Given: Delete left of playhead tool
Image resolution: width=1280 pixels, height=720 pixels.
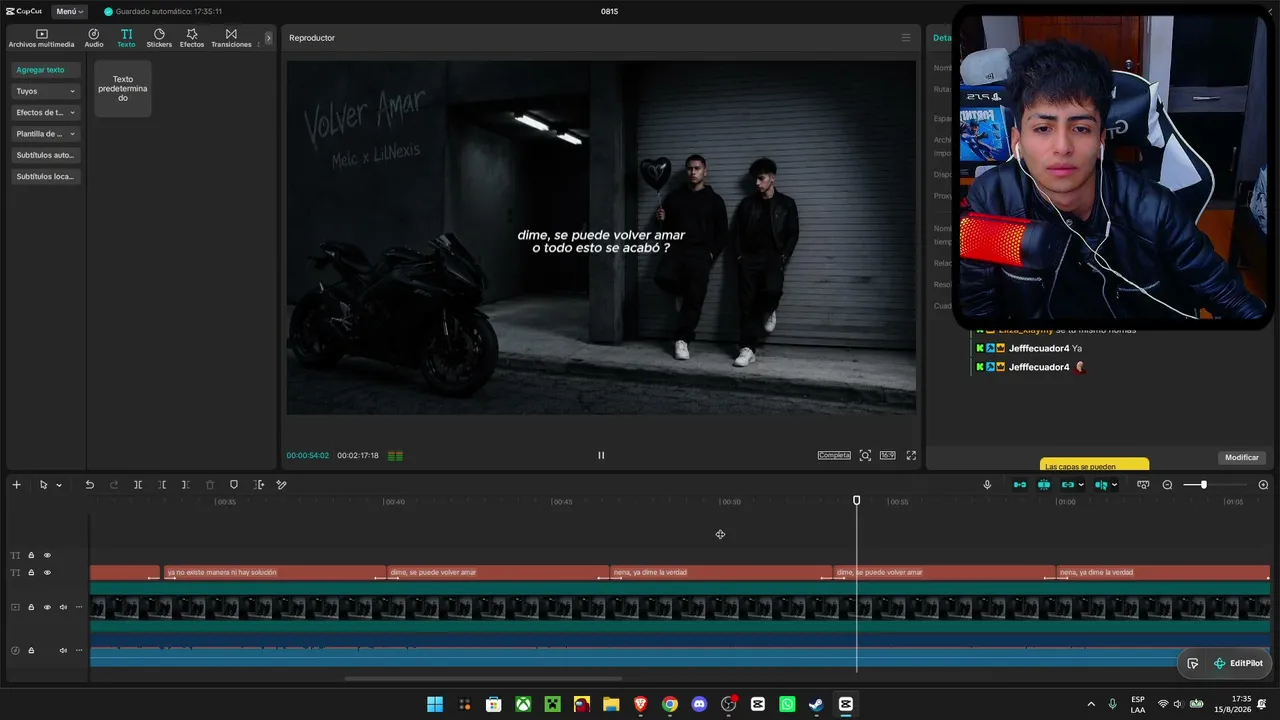Looking at the screenshot, I should (162, 485).
